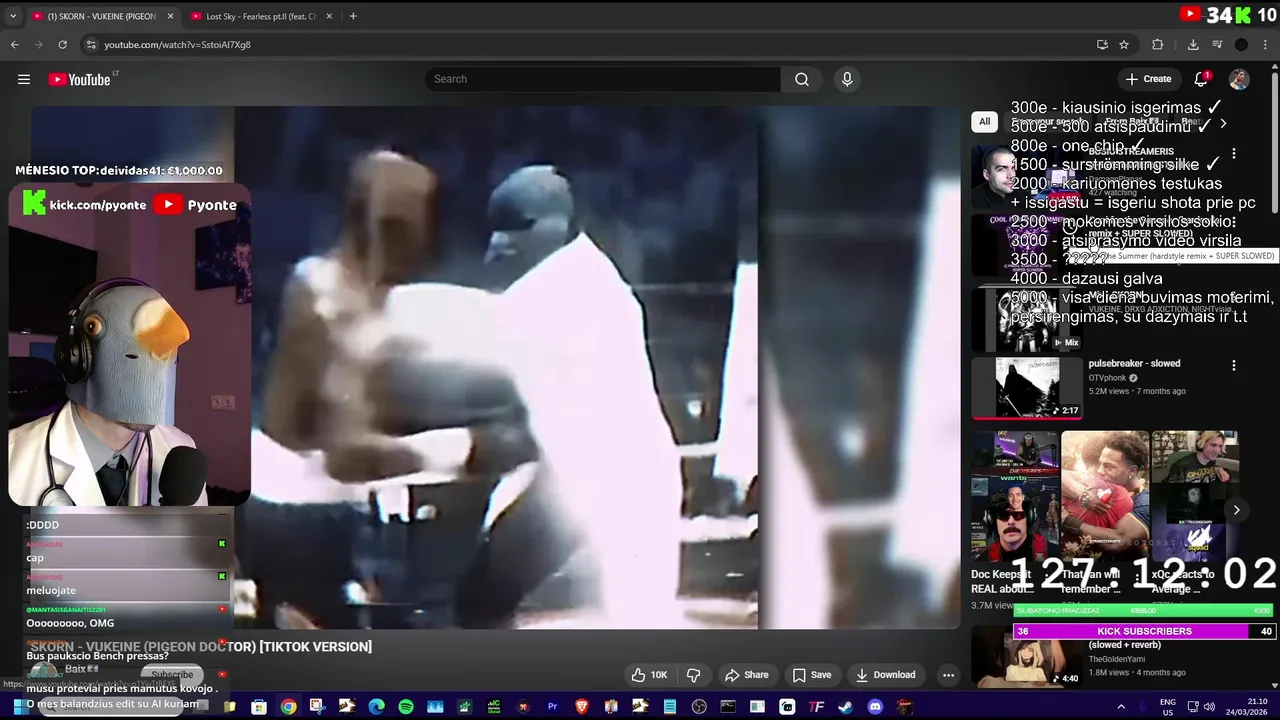Open pulsebreaker - slowed thumbnail

tap(1027, 388)
